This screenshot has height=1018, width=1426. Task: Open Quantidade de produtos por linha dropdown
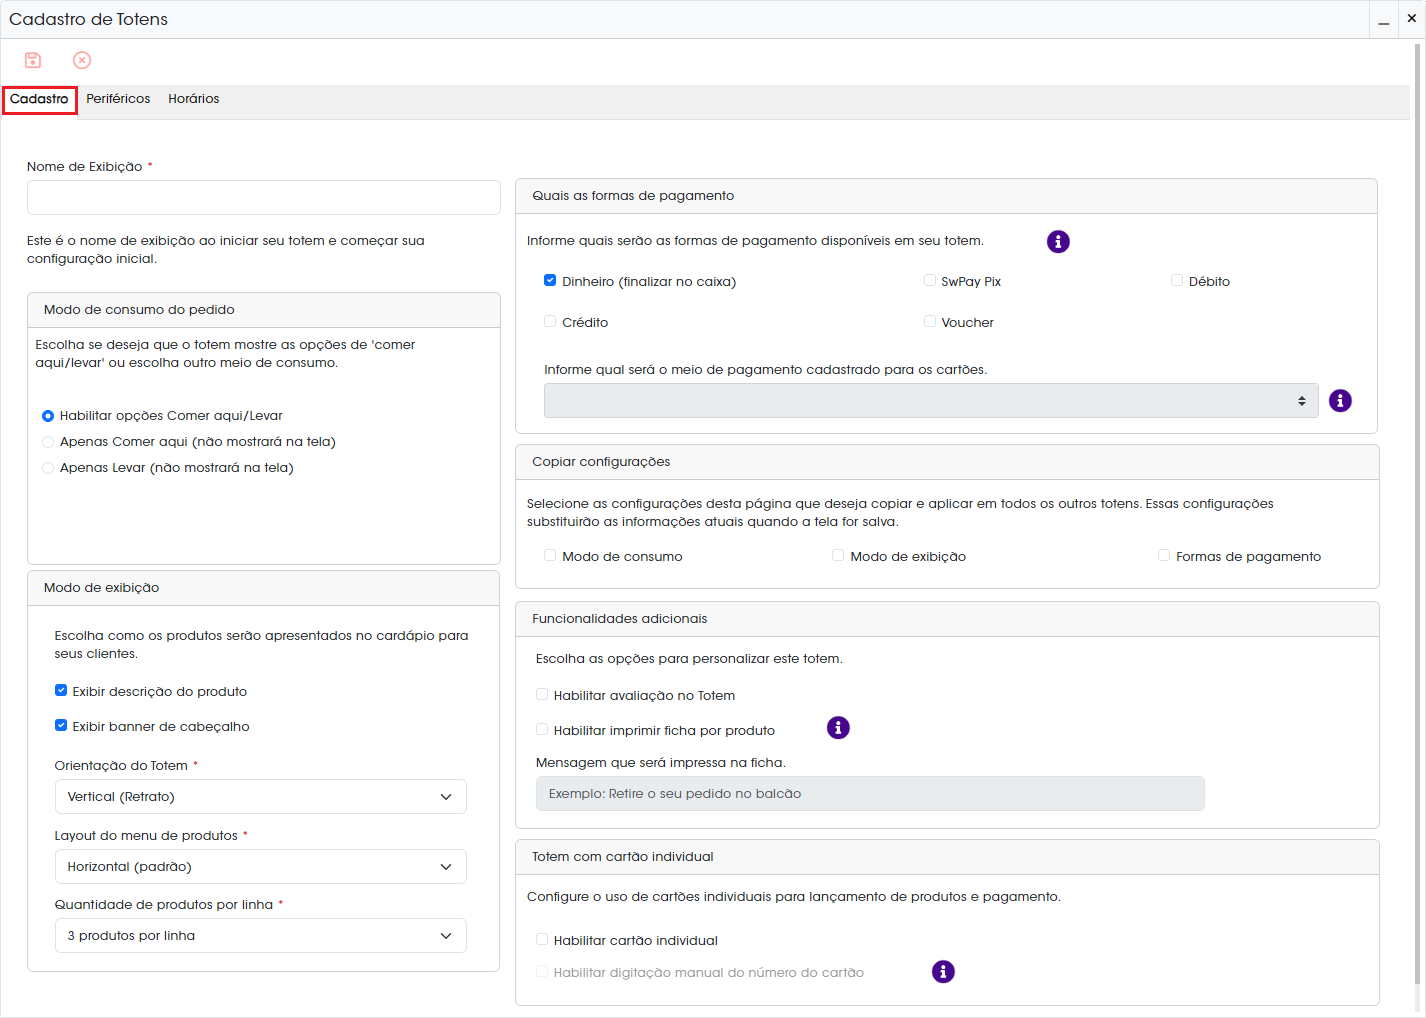pyautogui.click(x=261, y=936)
